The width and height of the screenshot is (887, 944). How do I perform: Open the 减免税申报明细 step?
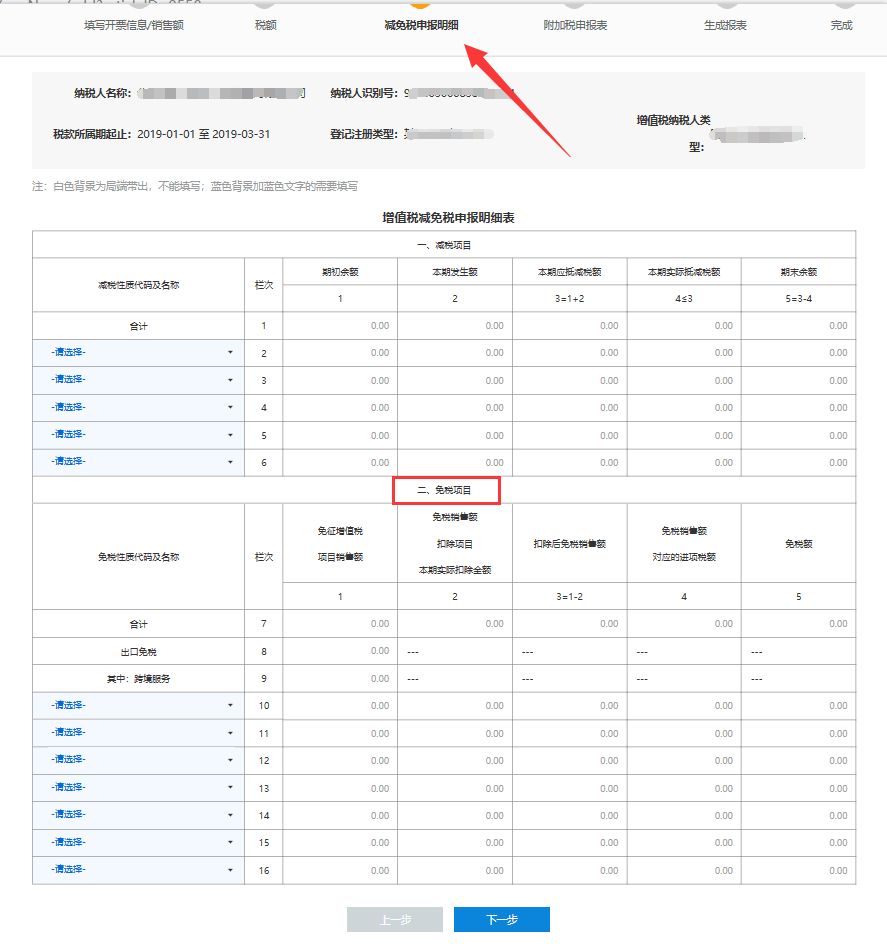coord(421,25)
